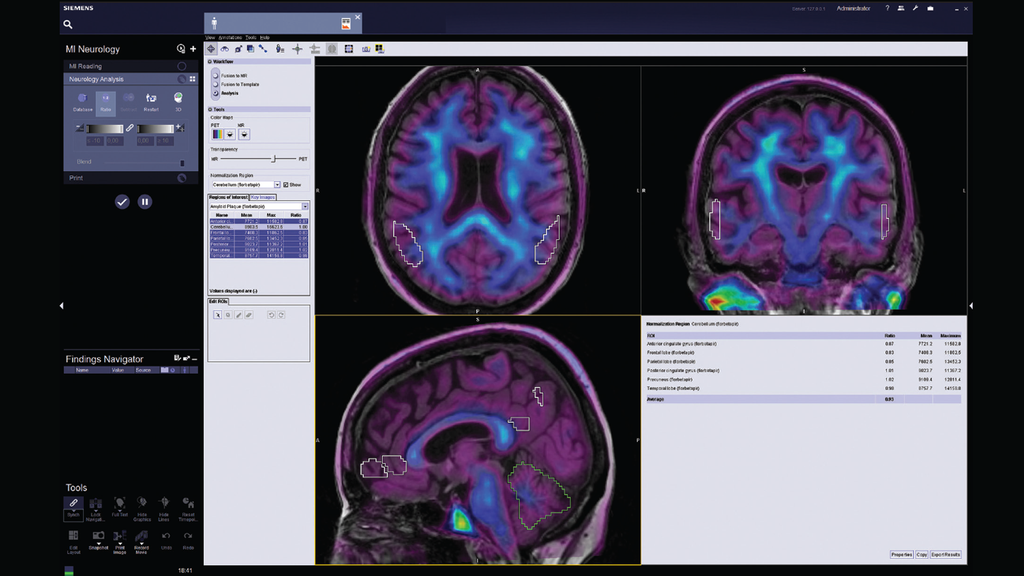
Task: Click the 3D view icon
Action: point(178,101)
